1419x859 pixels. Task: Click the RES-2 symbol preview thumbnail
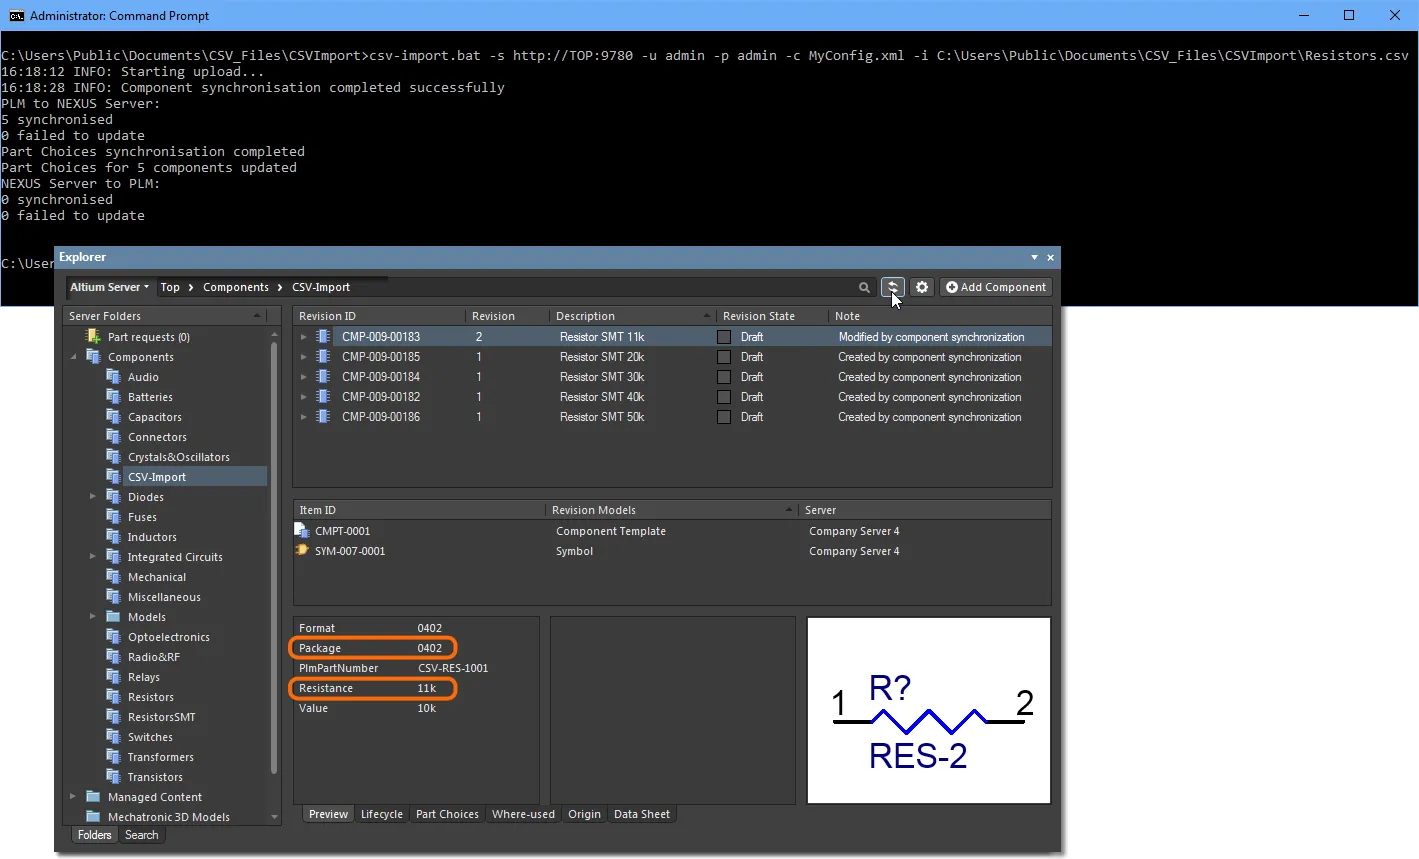[x=929, y=710]
